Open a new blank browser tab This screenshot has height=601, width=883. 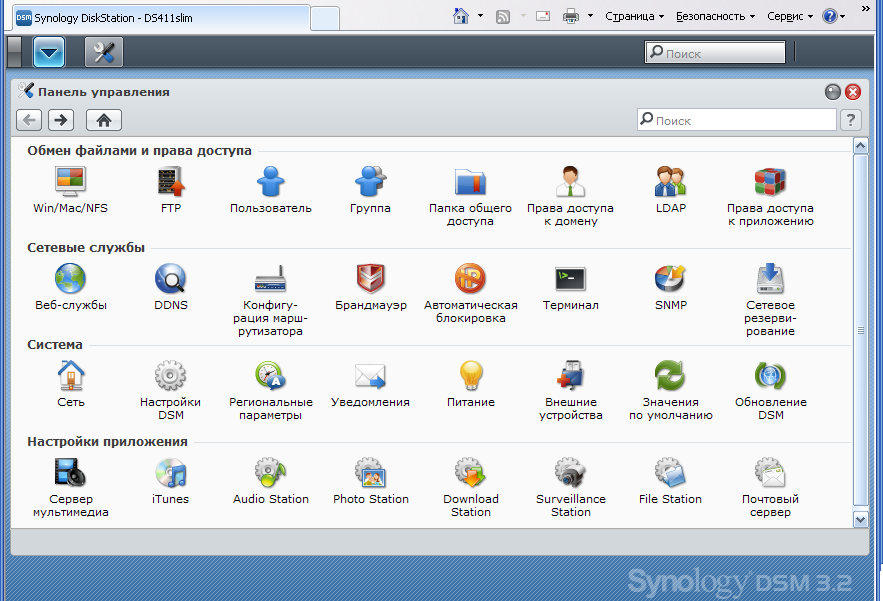point(325,19)
